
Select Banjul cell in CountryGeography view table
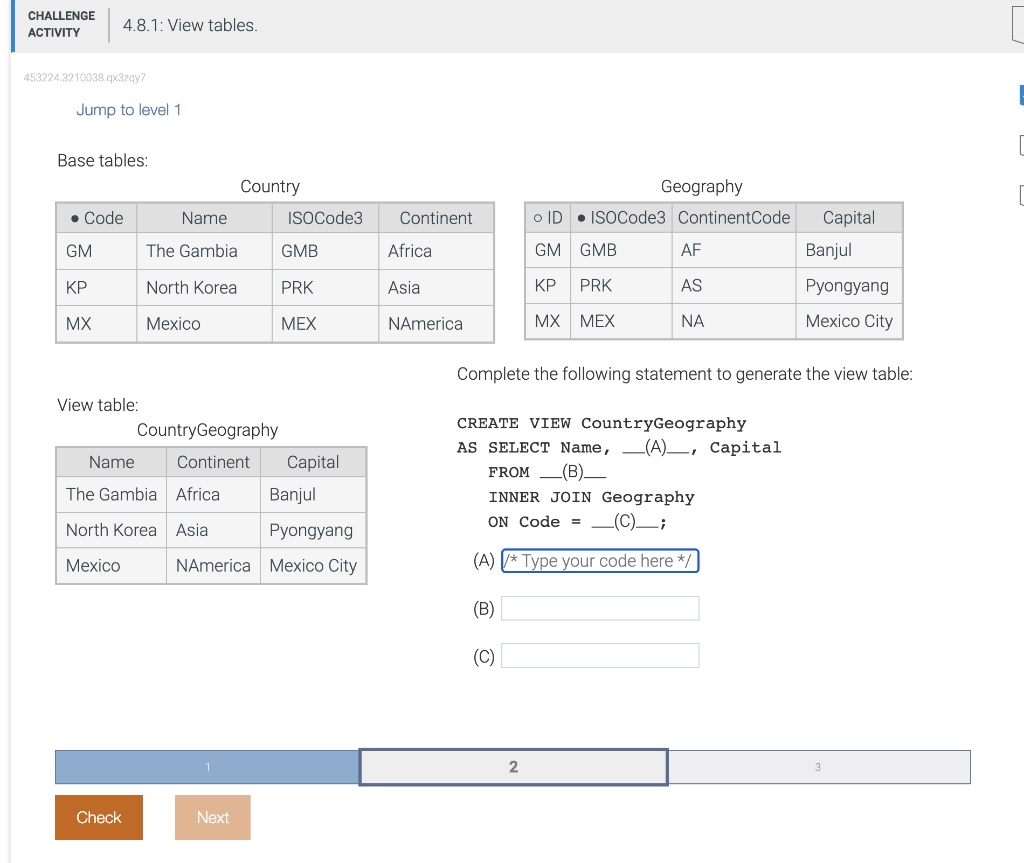(313, 495)
